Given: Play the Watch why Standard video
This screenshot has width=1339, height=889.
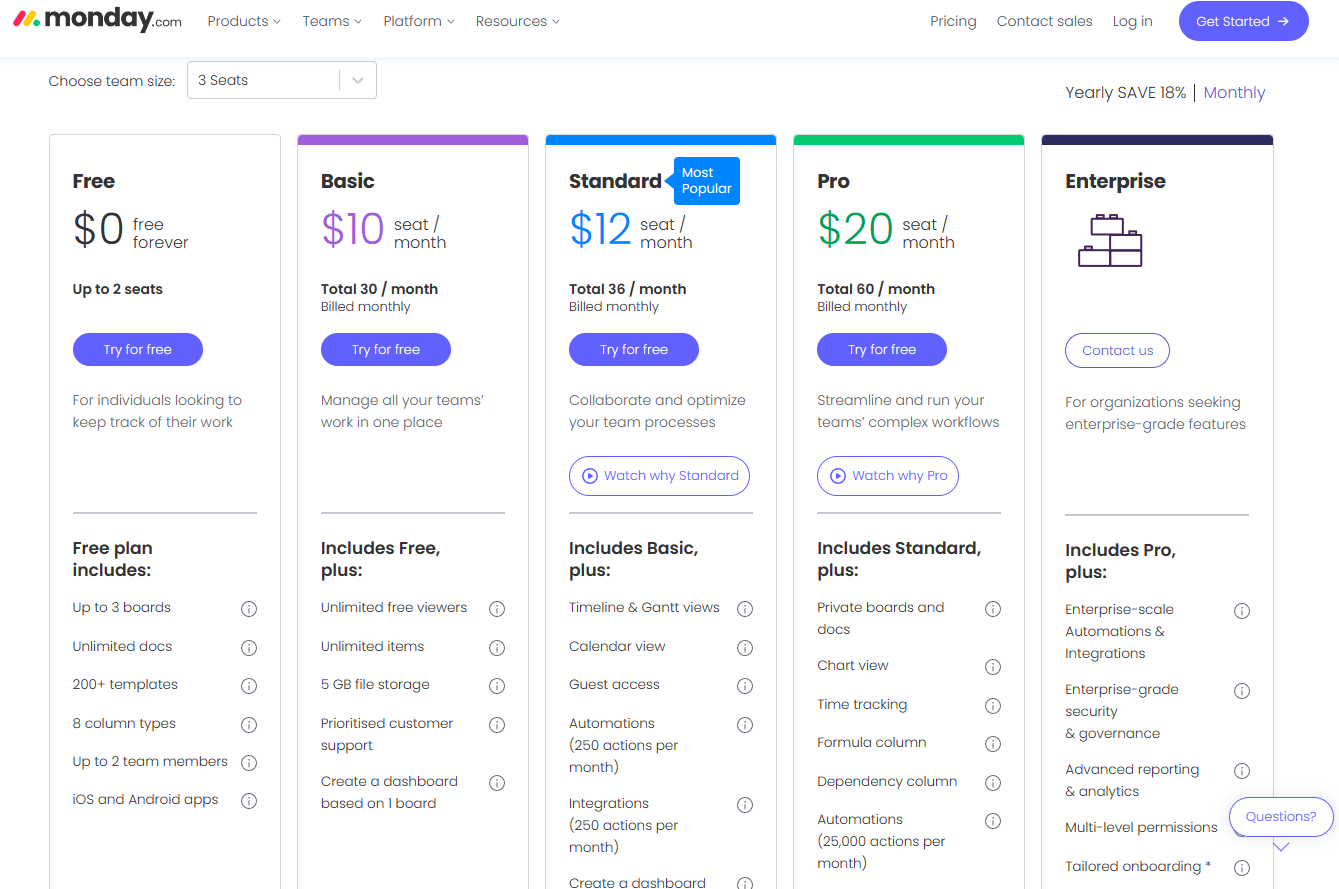Looking at the screenshot, I should coord(659,476).
